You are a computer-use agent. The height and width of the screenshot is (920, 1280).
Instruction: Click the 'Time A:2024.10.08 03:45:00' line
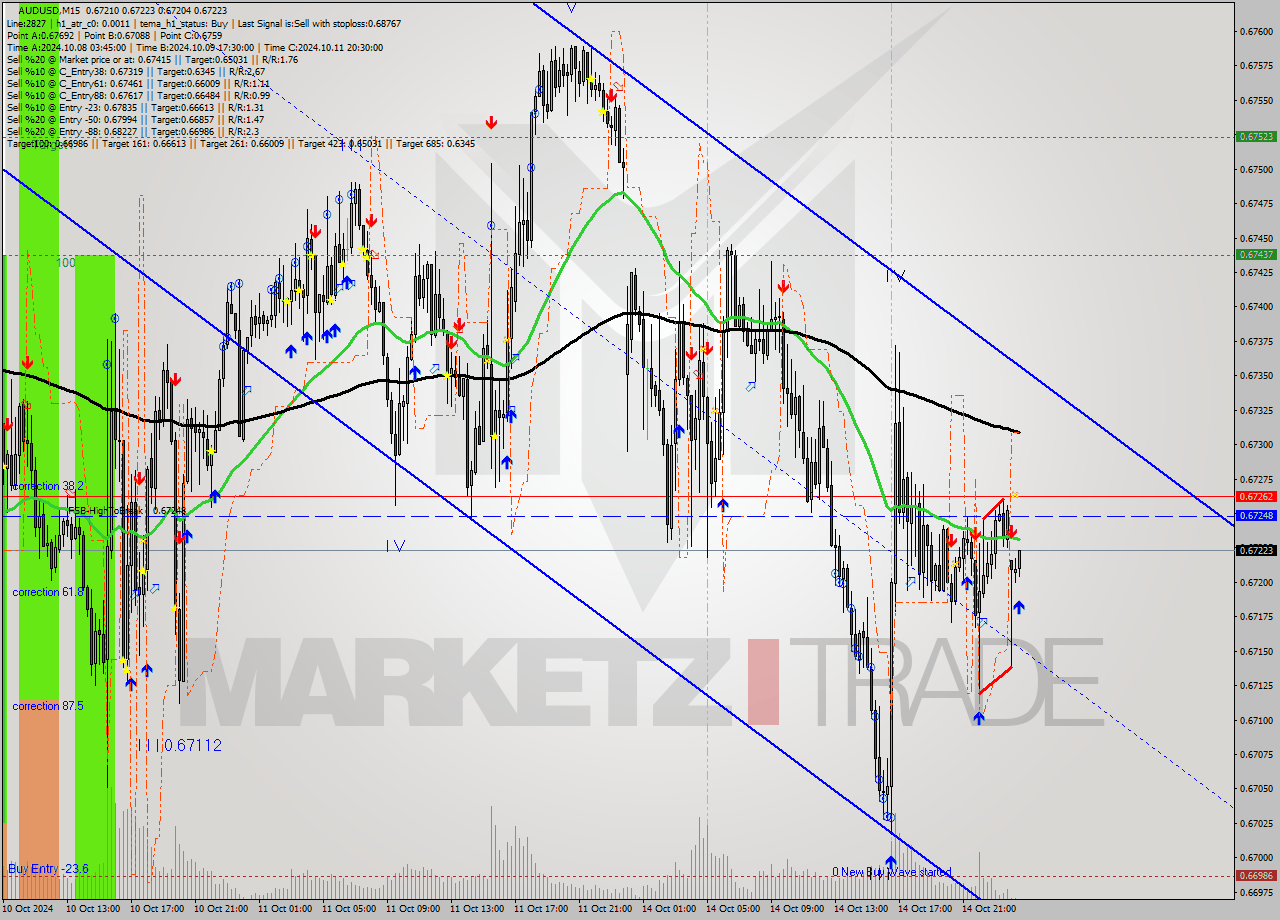coord(66,47)
